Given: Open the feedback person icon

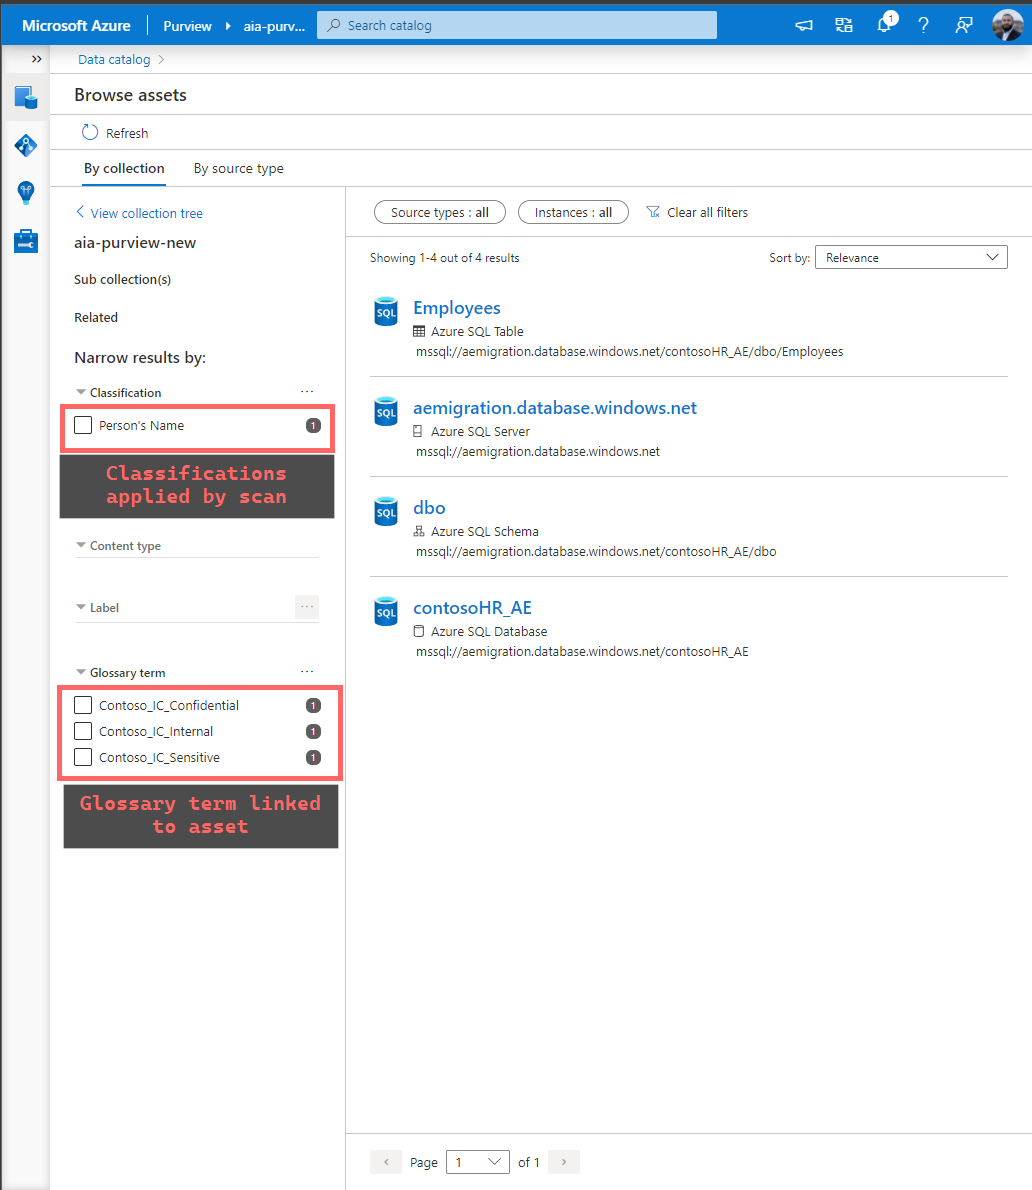Looking at the screenshot, I should (964, 25).
